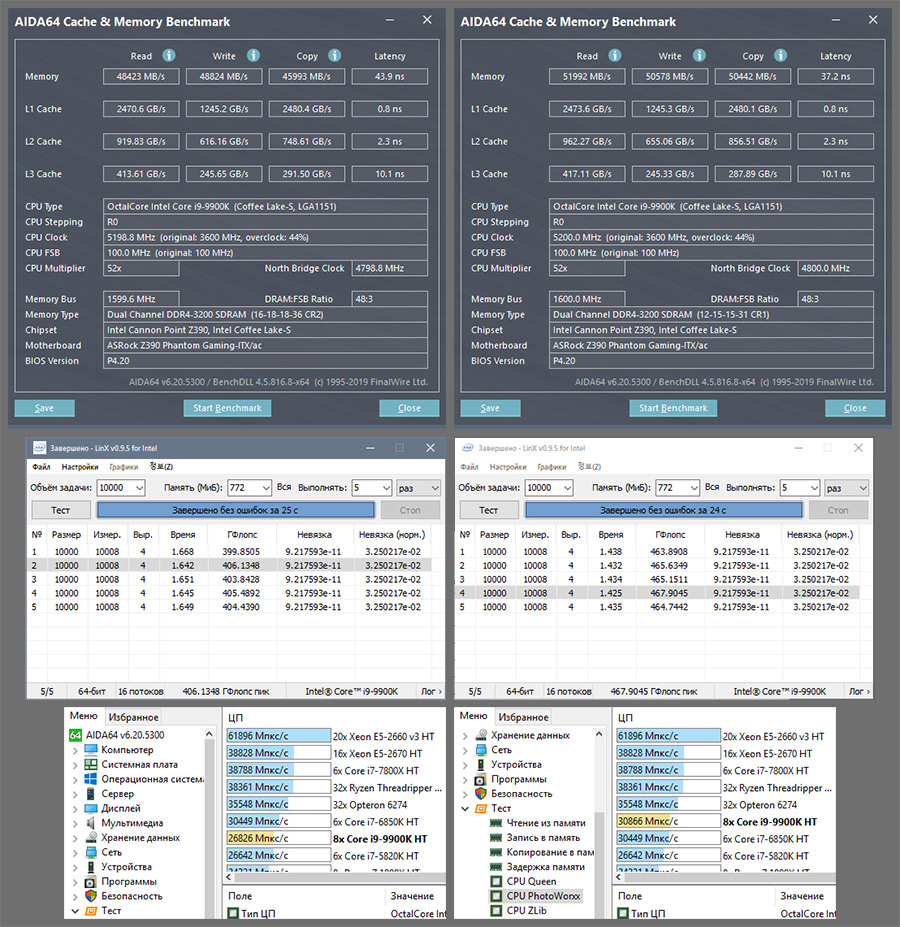The image size is (900, 927).
Task: Open Файл menu in left LinX window
Action: [41, 466]
